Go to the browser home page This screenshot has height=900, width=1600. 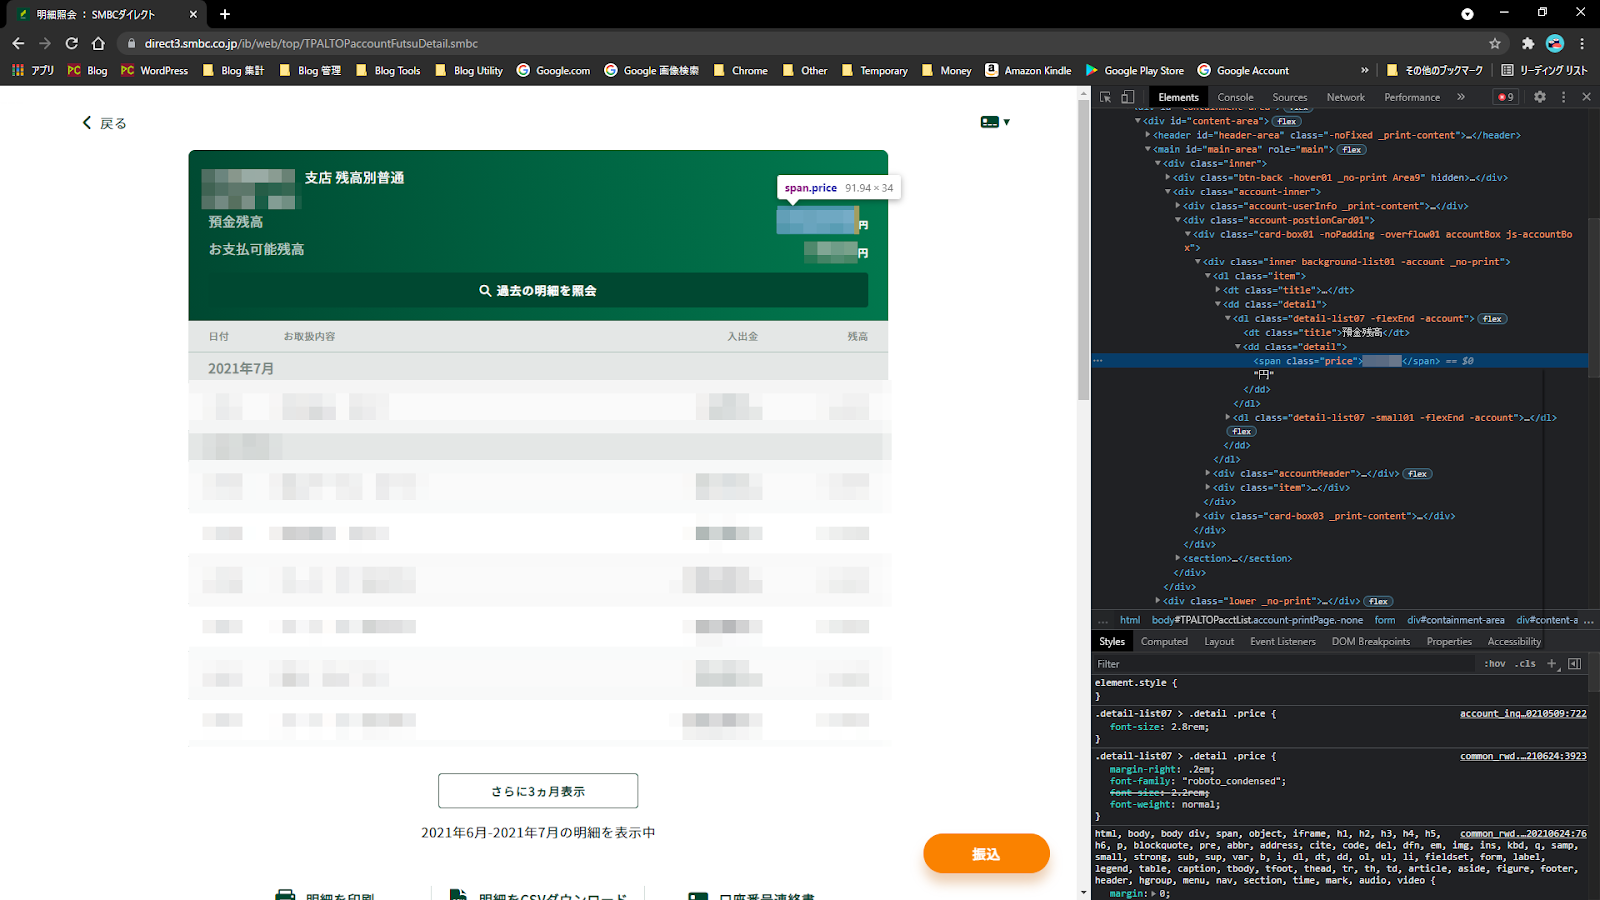(x=98, y=43)
